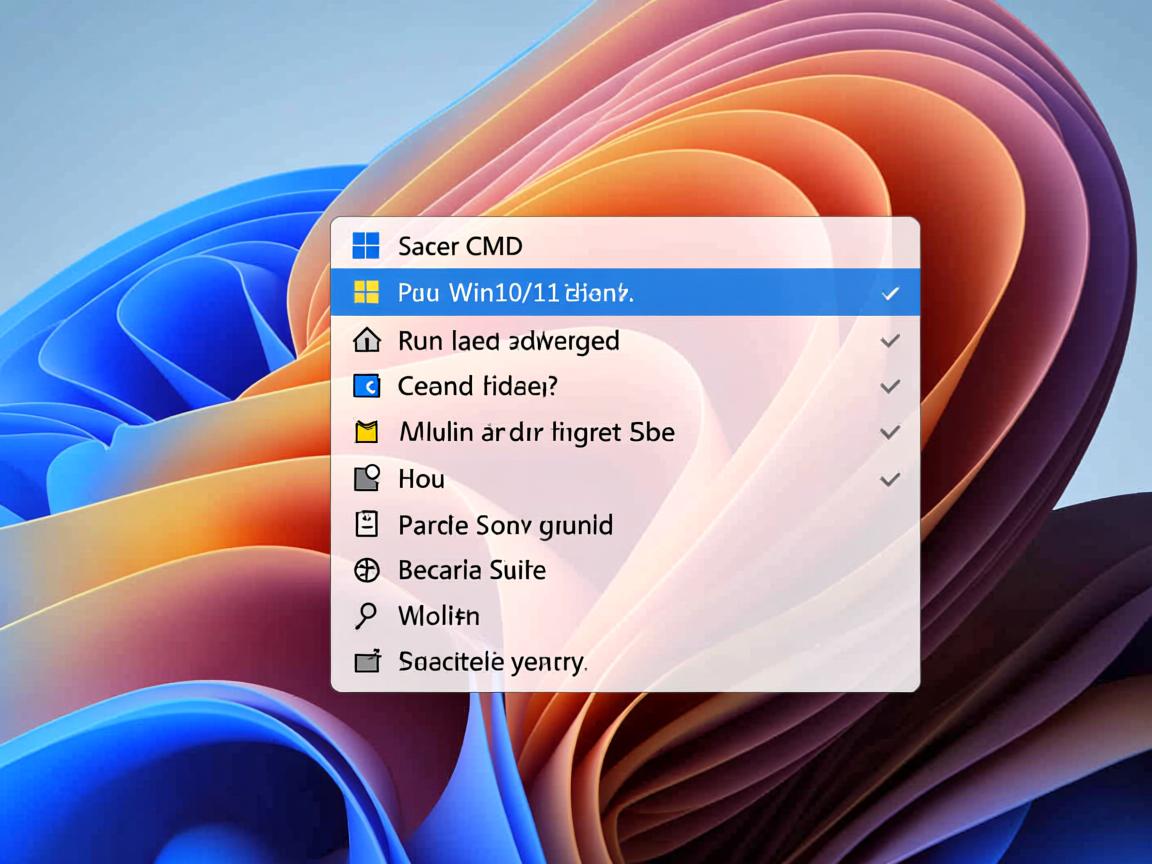
Task: Click the face page icon beside Parcle Sonv
Action: [x=367, y=524]
